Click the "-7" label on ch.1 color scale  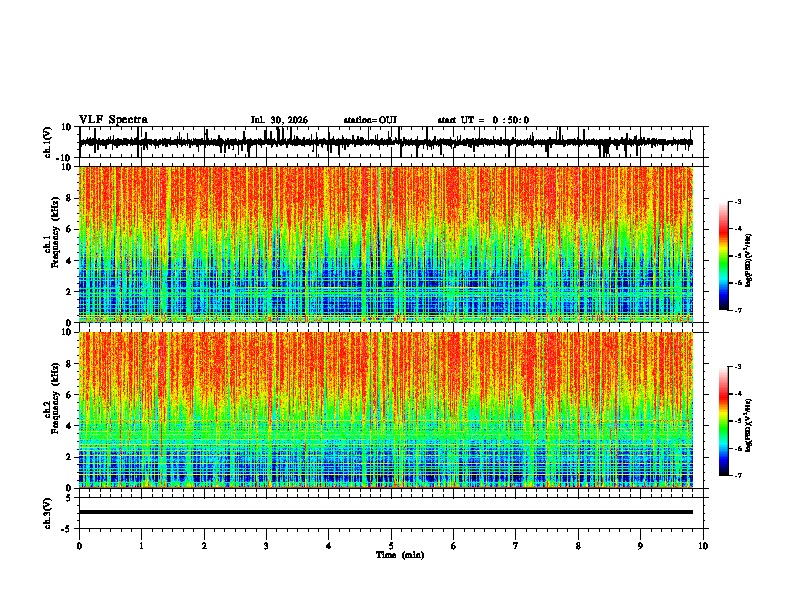pyautogui.click(x=738, y=310)
